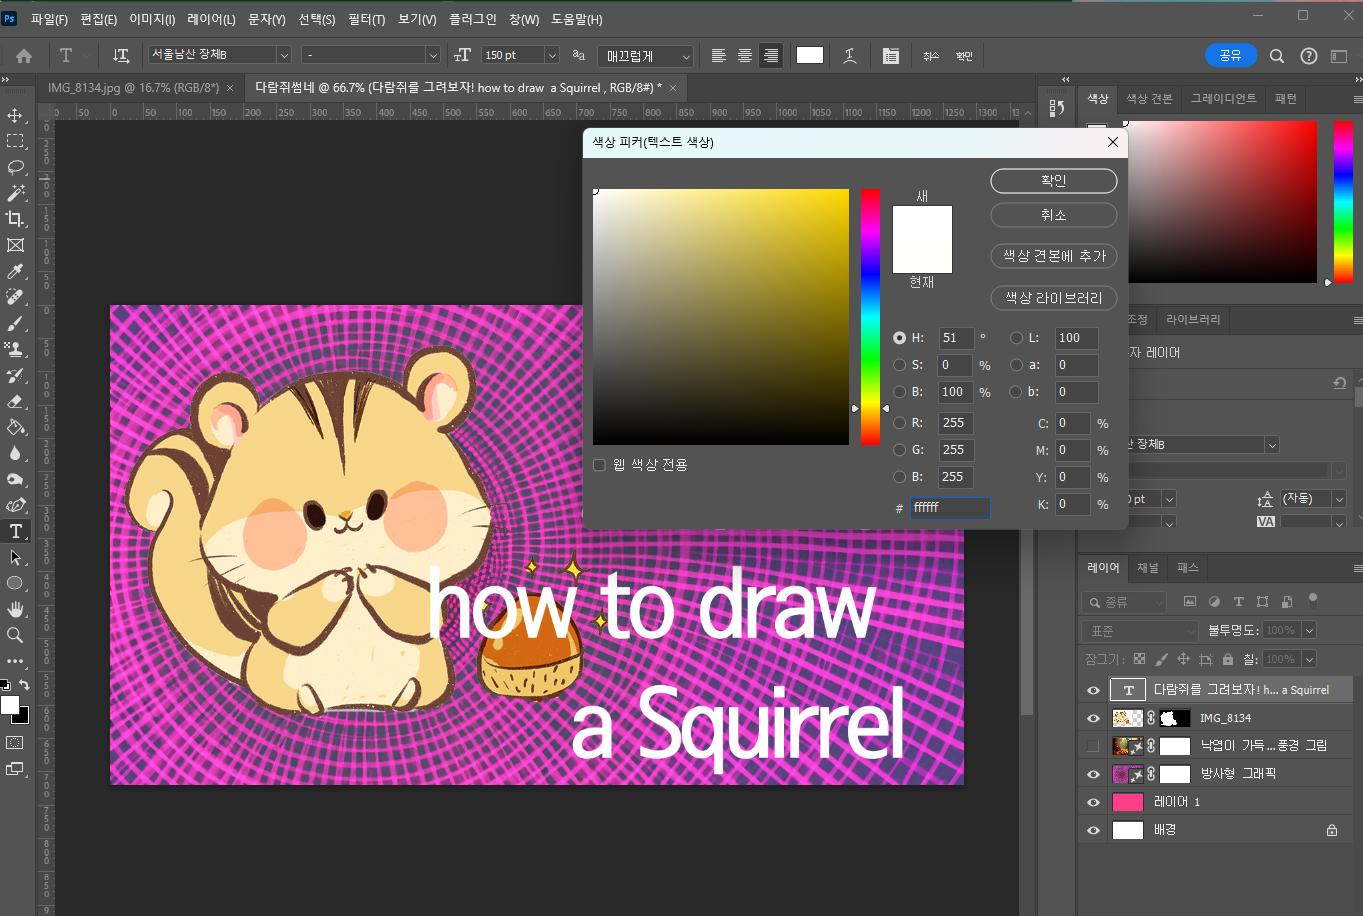Click left align text icon
Screen dimensions: 1363x916
[x=718, y=56]
